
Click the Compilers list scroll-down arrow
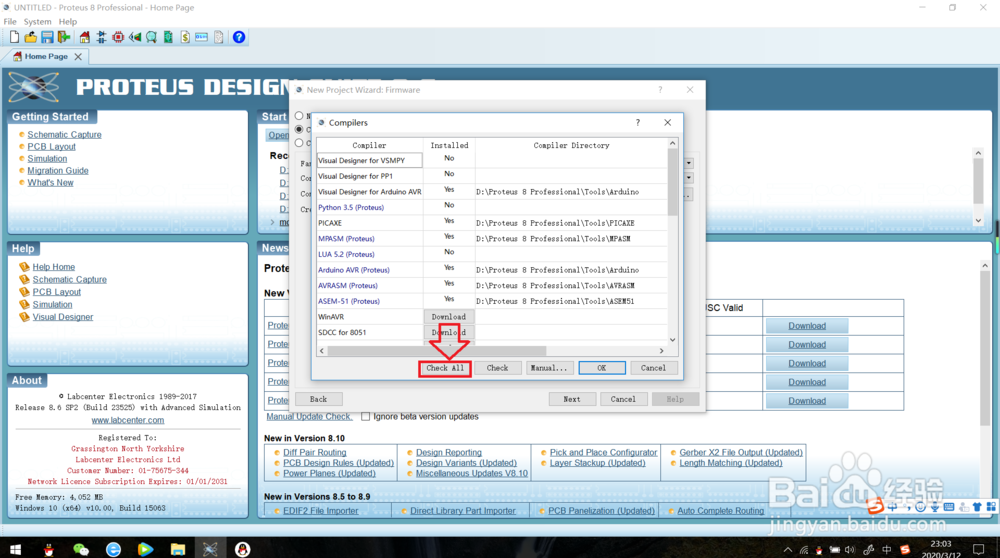click(x=672, y=340)
